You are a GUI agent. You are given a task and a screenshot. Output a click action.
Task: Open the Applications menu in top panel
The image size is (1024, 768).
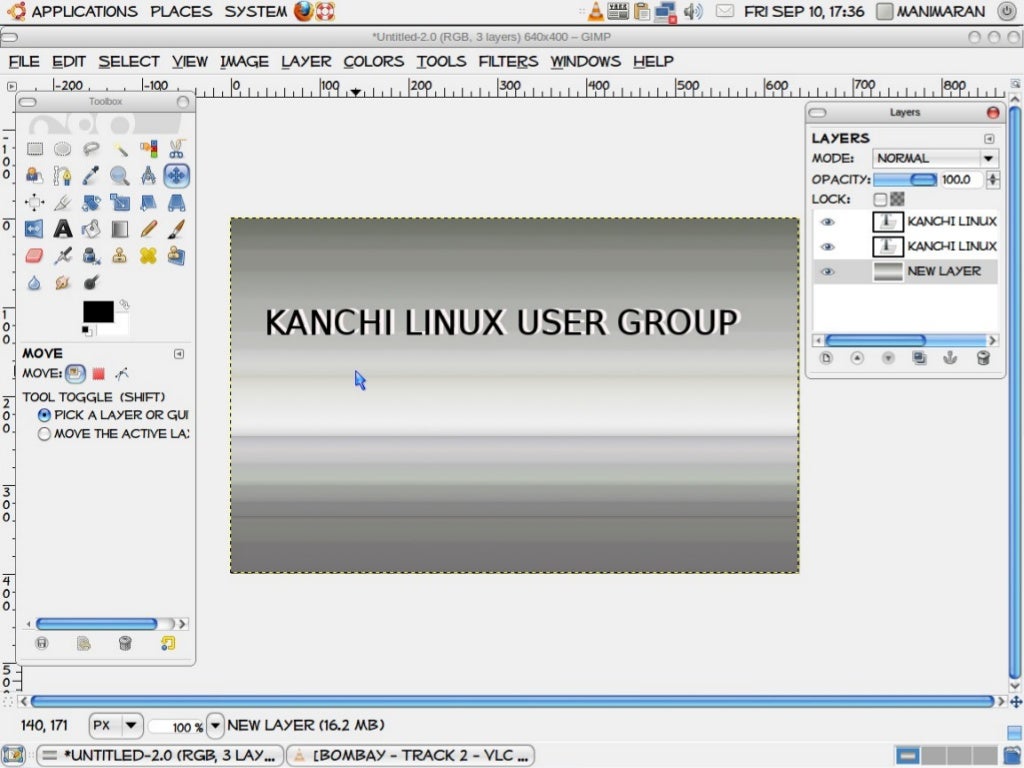[x=84, y=12]
